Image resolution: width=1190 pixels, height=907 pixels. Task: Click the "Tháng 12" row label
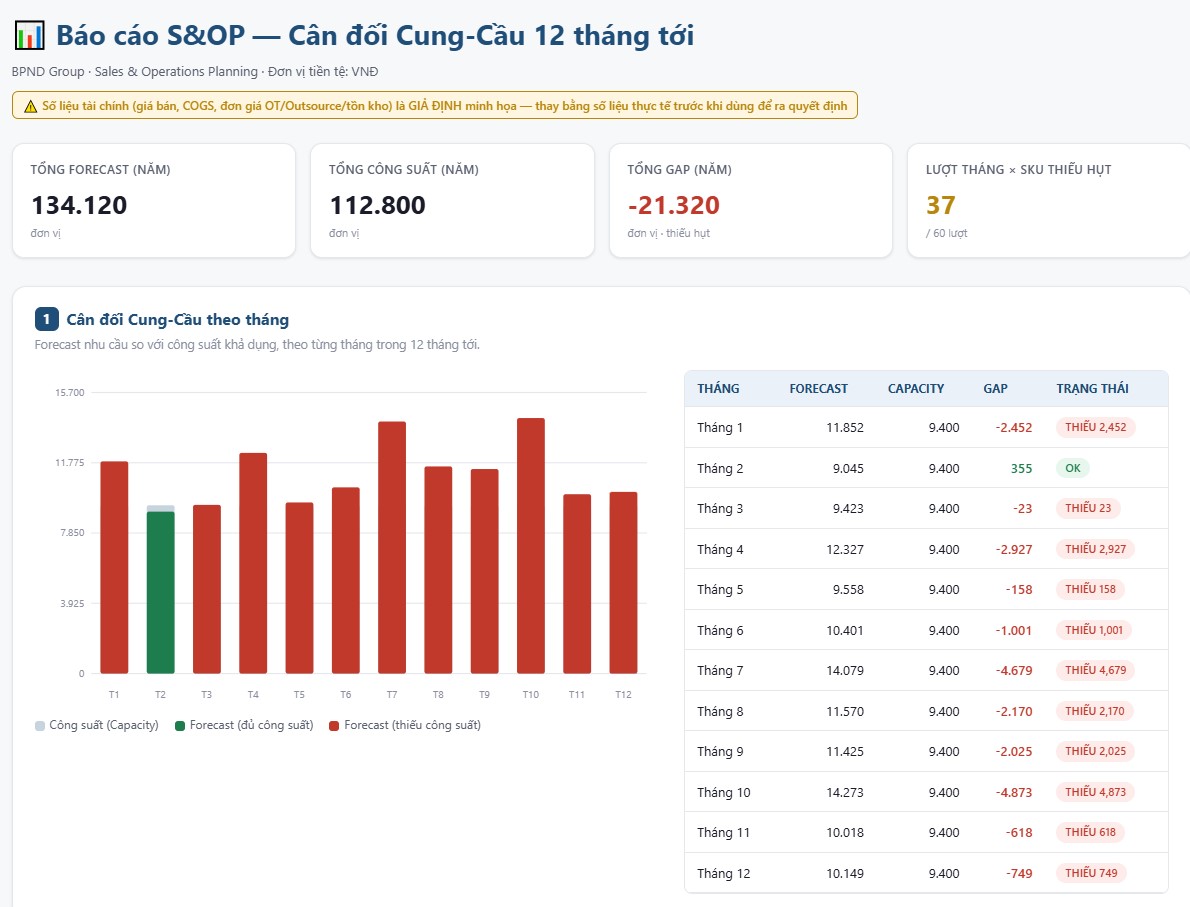pos(723,874)
